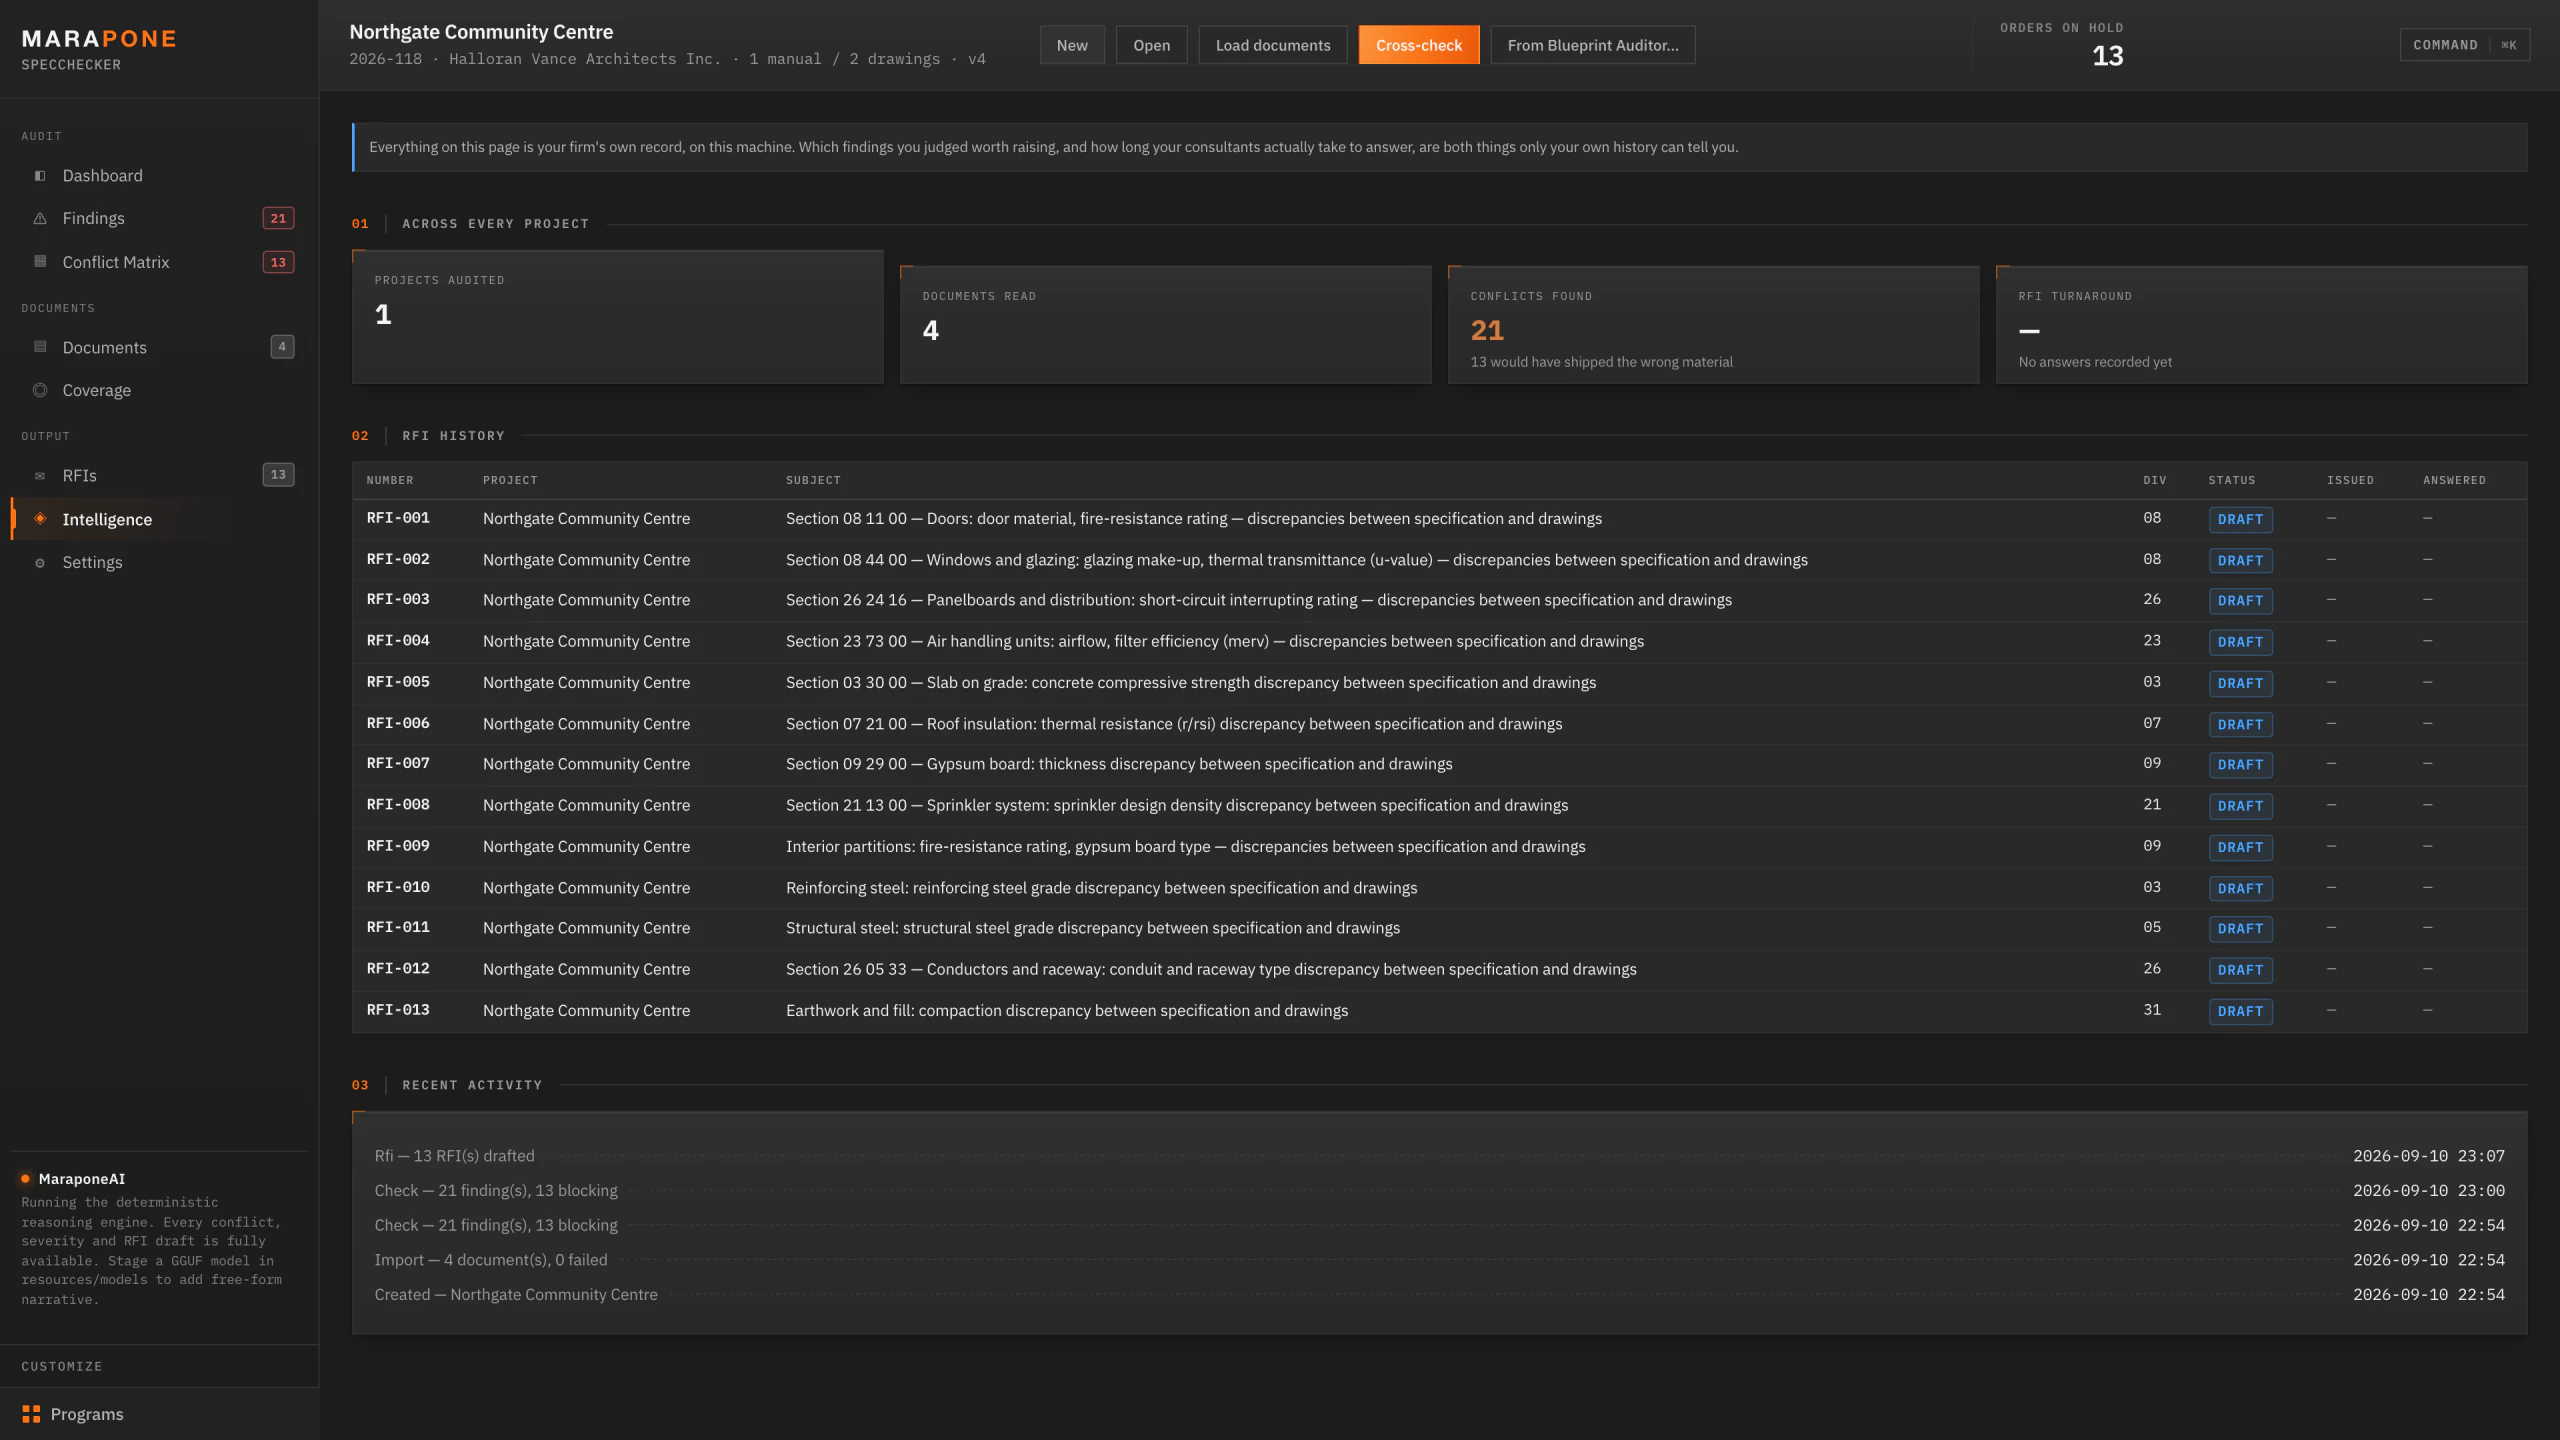Click Load documents
Image resolution: width=2560 pixels, height=1440 pixels.
pos(1273,45)
